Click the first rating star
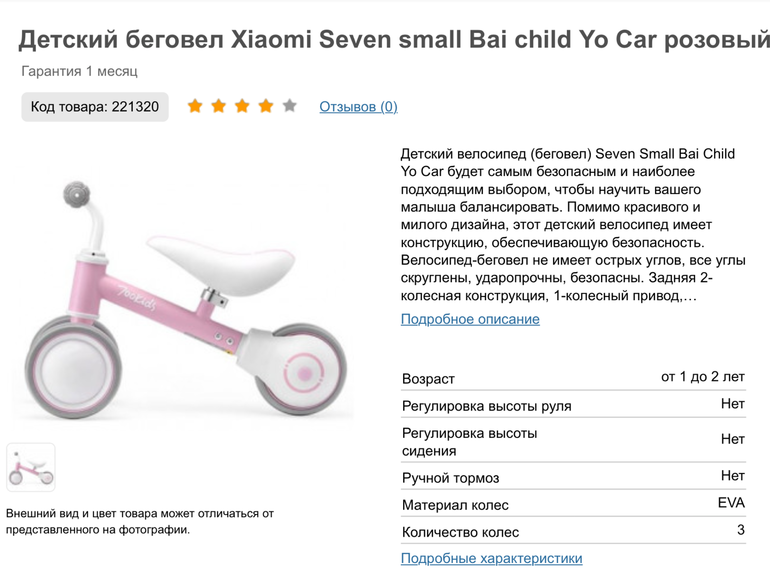This screenshot has height=578, width=770. (x=195, y=106)
